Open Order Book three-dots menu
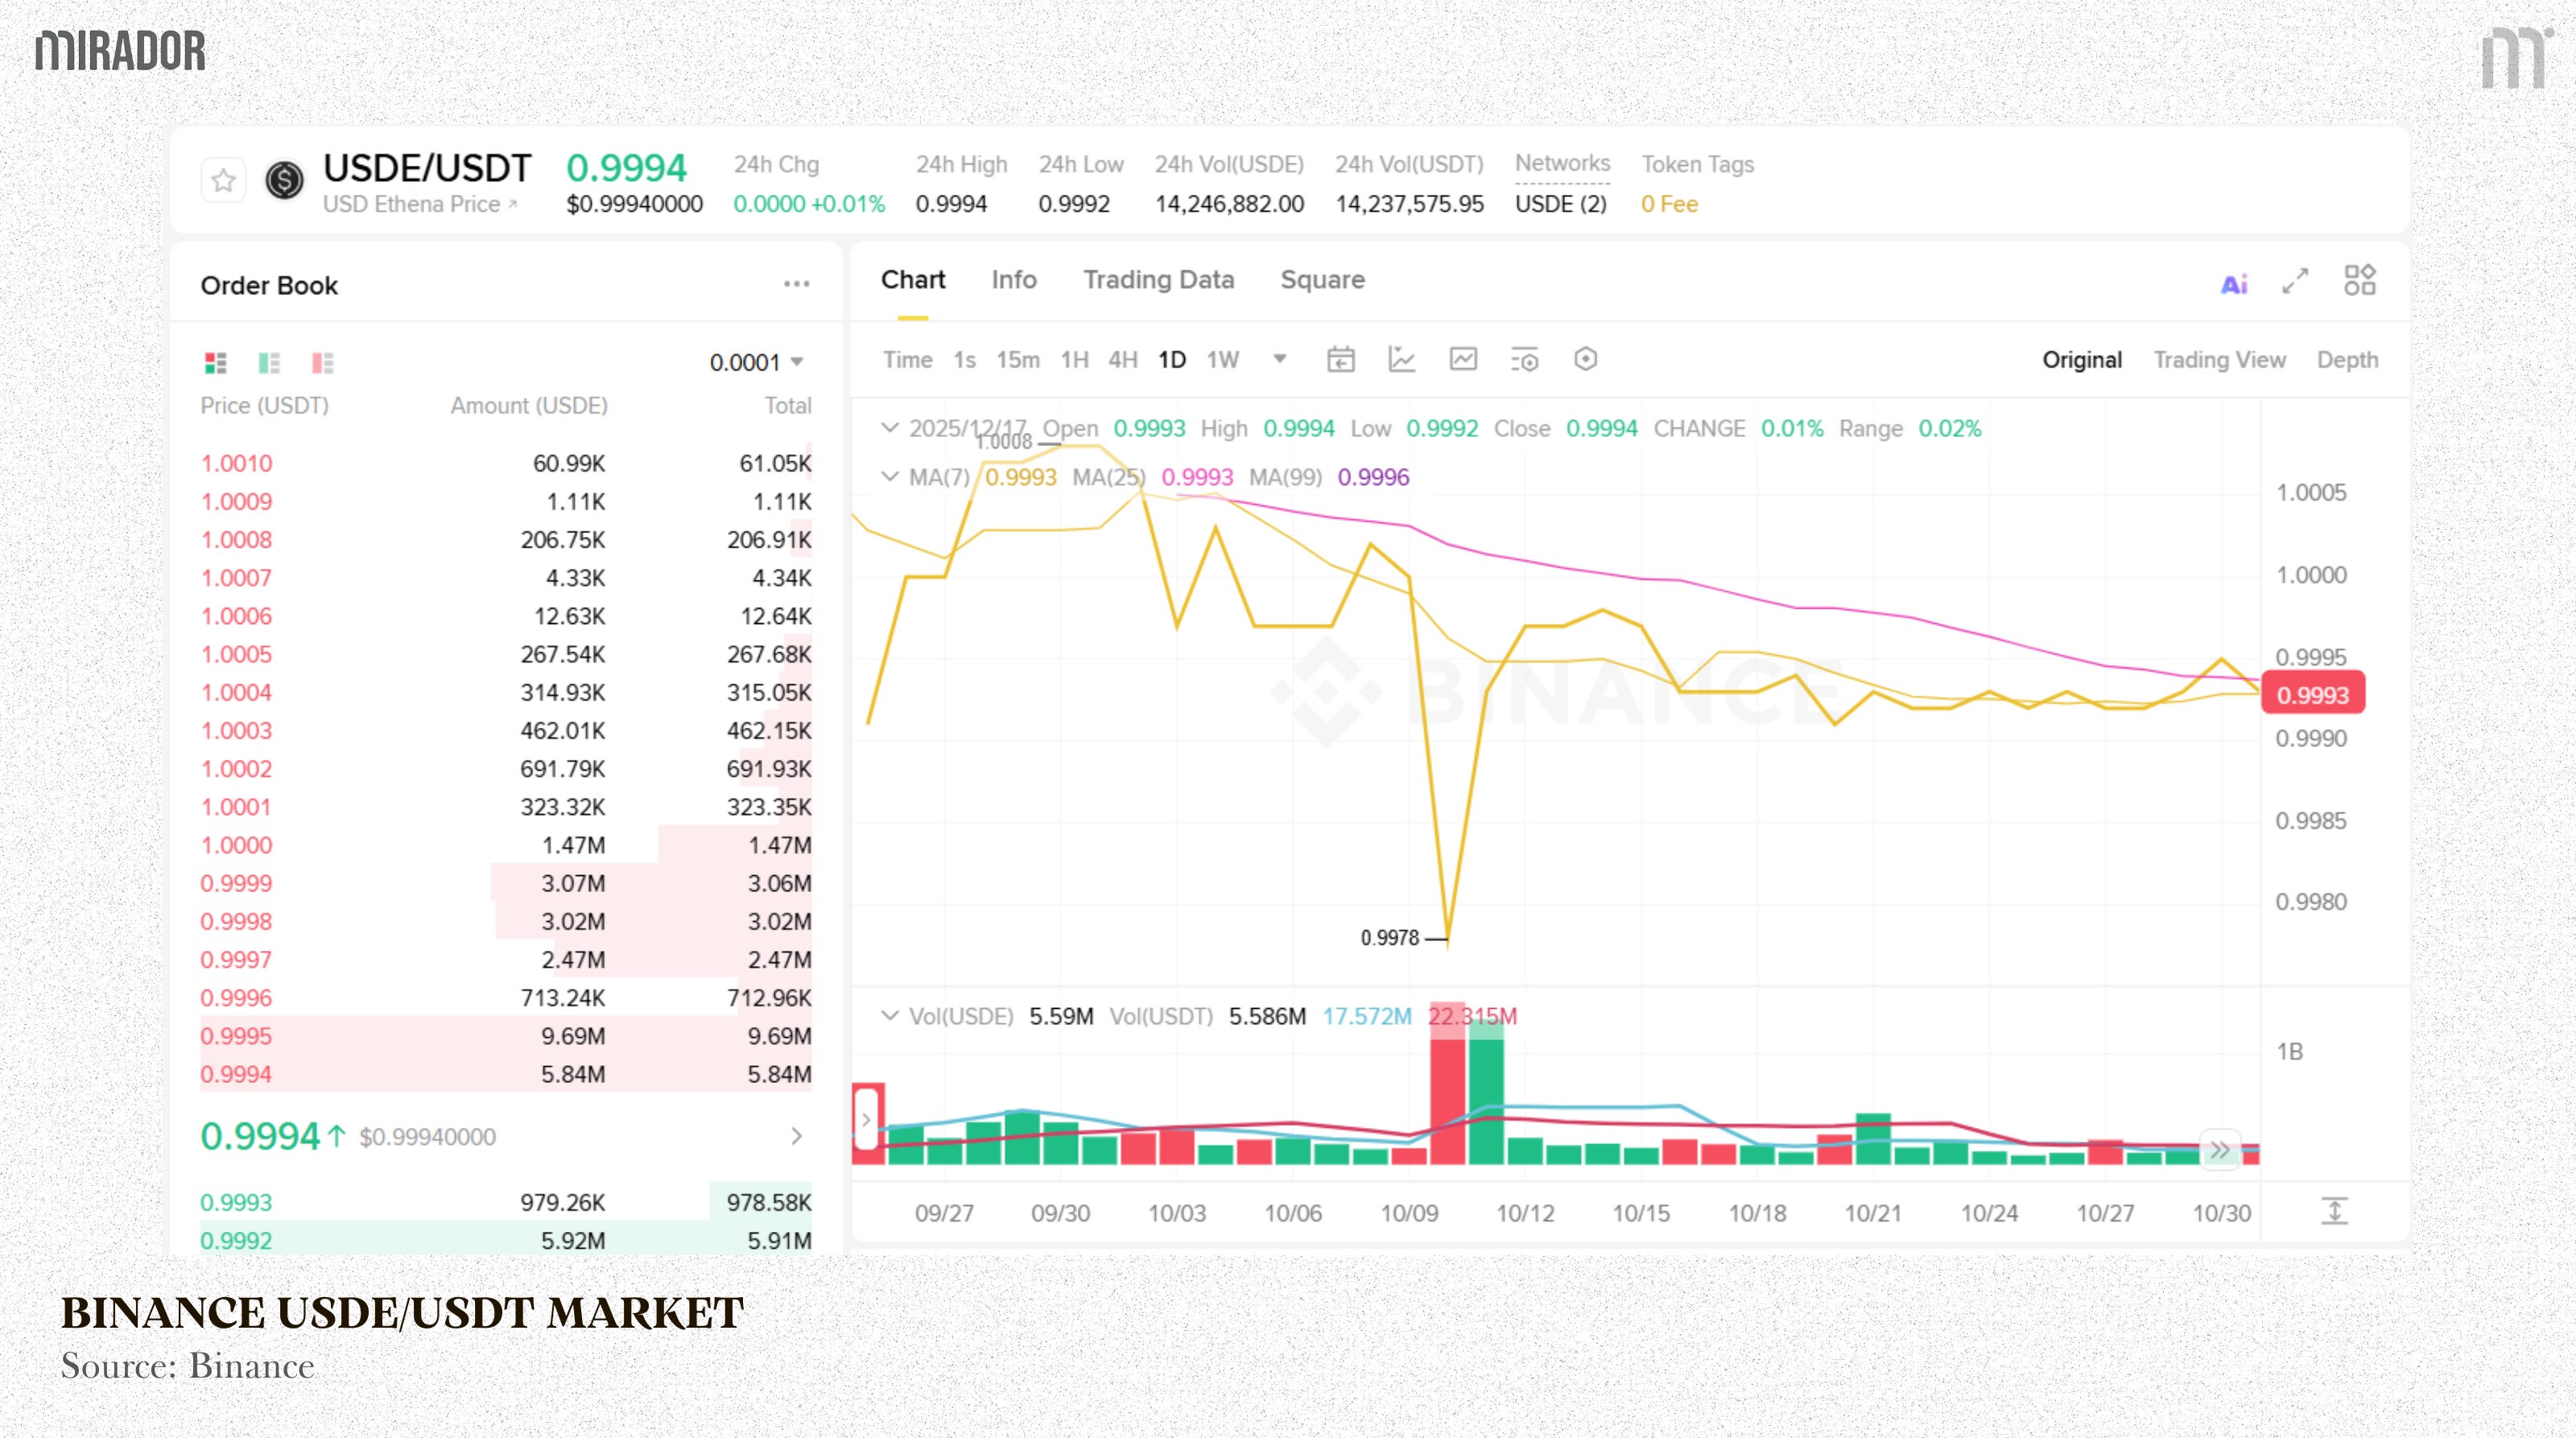 796,284
